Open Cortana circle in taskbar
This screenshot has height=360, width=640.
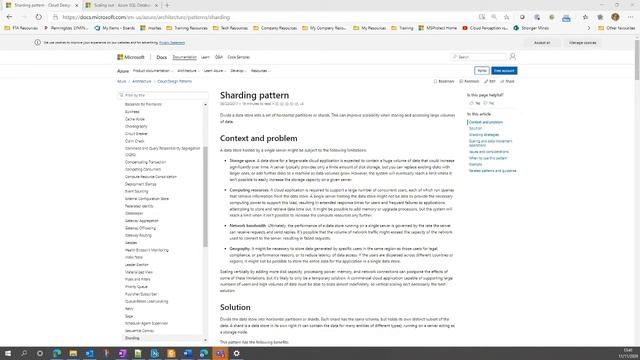coord(40,353)
